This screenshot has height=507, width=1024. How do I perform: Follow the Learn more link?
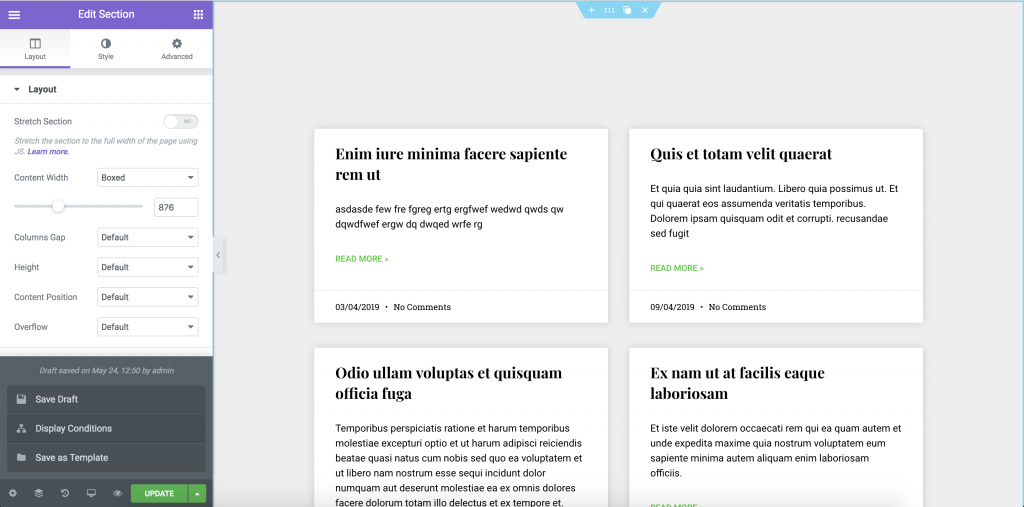pyautogui.click(x=48, y=152)
